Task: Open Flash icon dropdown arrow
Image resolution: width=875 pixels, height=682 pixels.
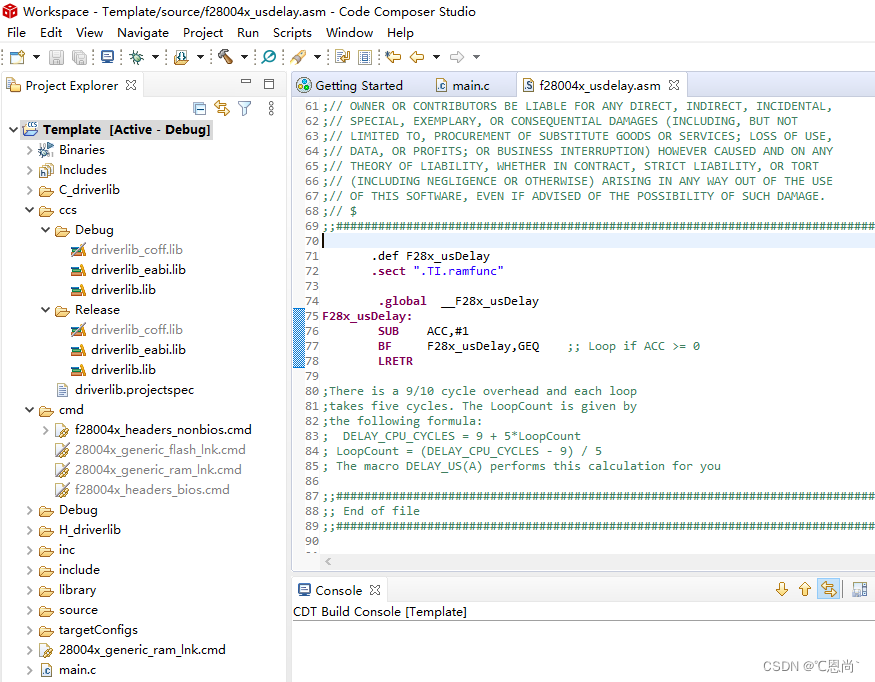Action: tap(200, 57)
